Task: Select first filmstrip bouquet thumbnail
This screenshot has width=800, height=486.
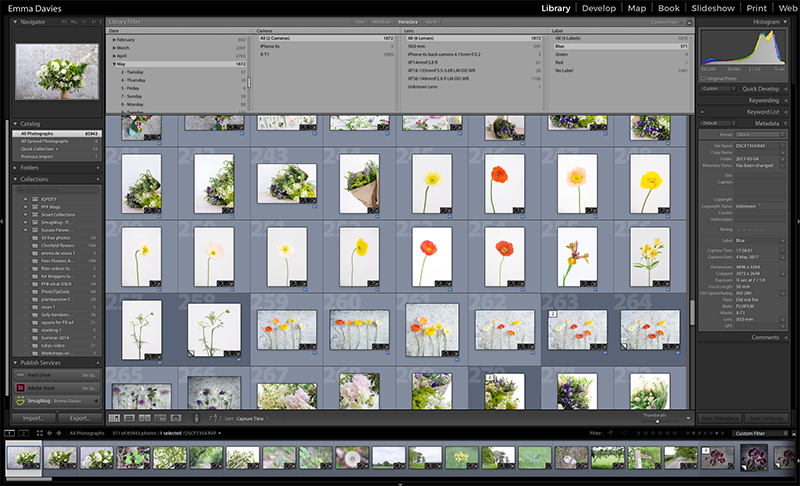Action: click(x=23, y=457)
